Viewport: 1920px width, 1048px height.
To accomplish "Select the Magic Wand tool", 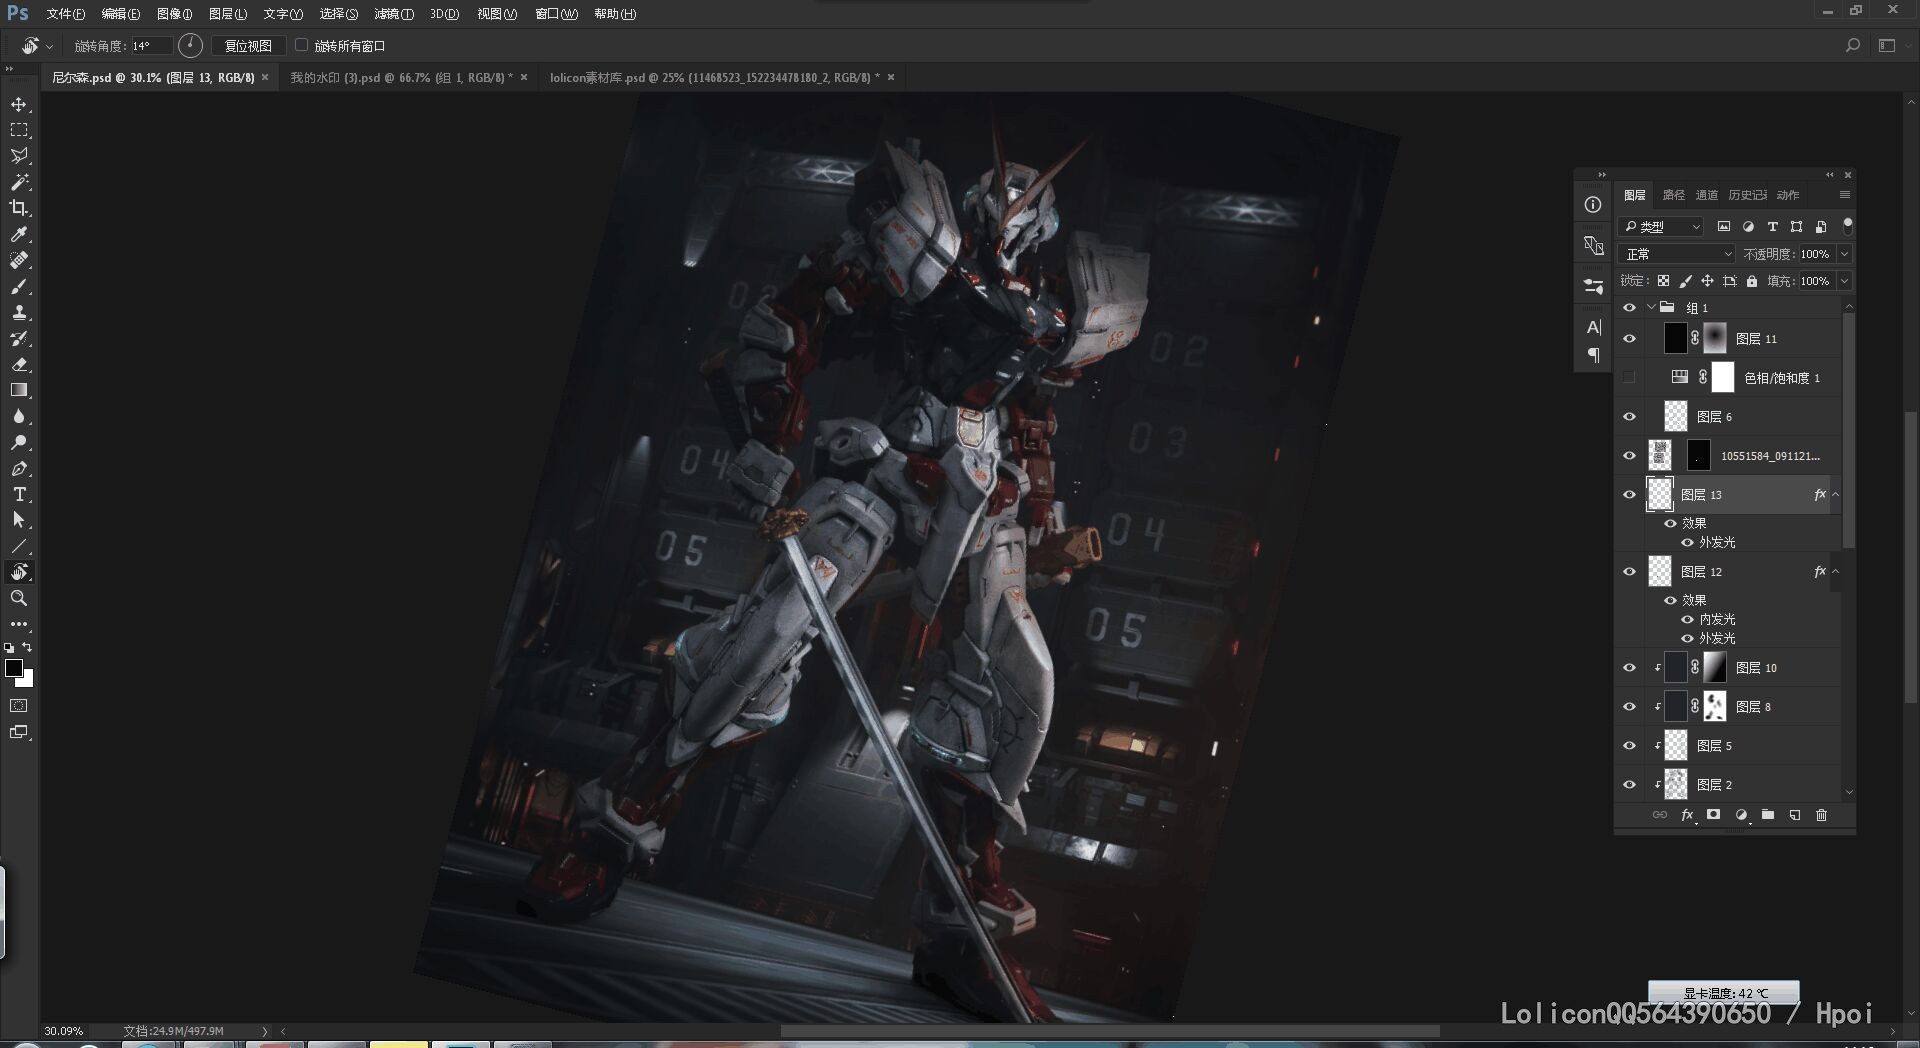I will click(x=19, y=182).
